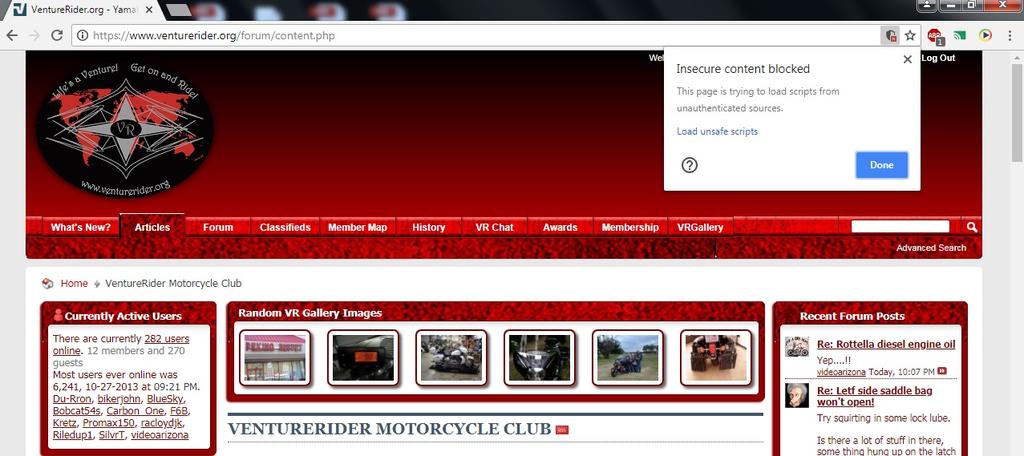Open user Kretz's profile
This screenshot has width=1024, height=456.
pos(64,423)
